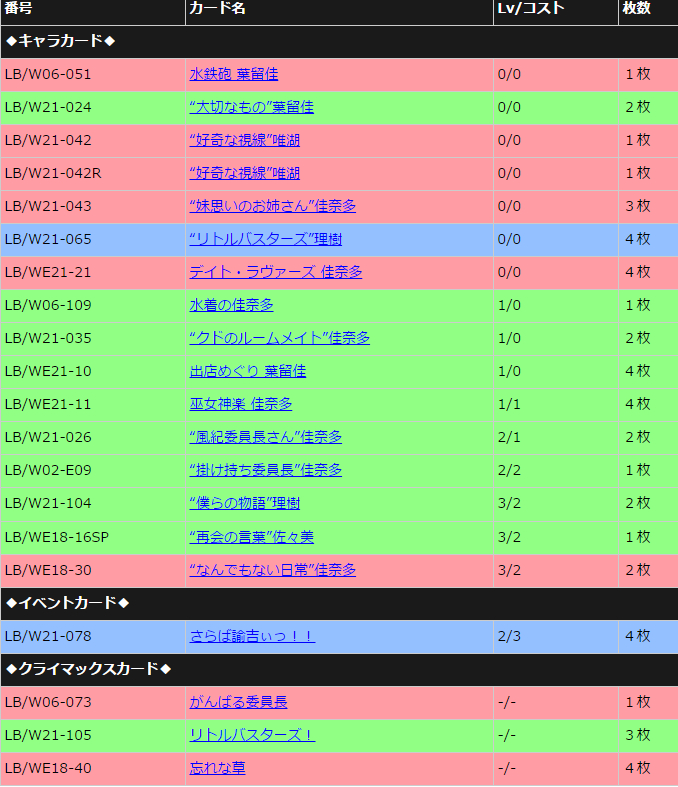Viewport: 678px width, 787px height.
Task: Select card number LB/WE21-10
Action: click(x=48, y=372)
